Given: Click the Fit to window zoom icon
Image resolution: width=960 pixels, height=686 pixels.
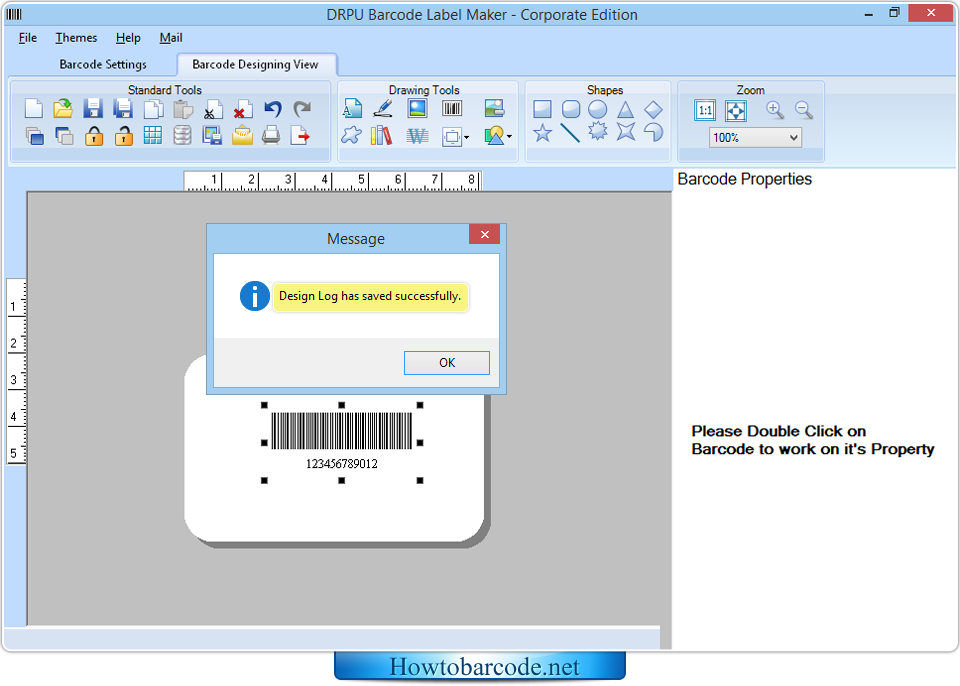Looking at the screenshot, I should tap(735, 110).
